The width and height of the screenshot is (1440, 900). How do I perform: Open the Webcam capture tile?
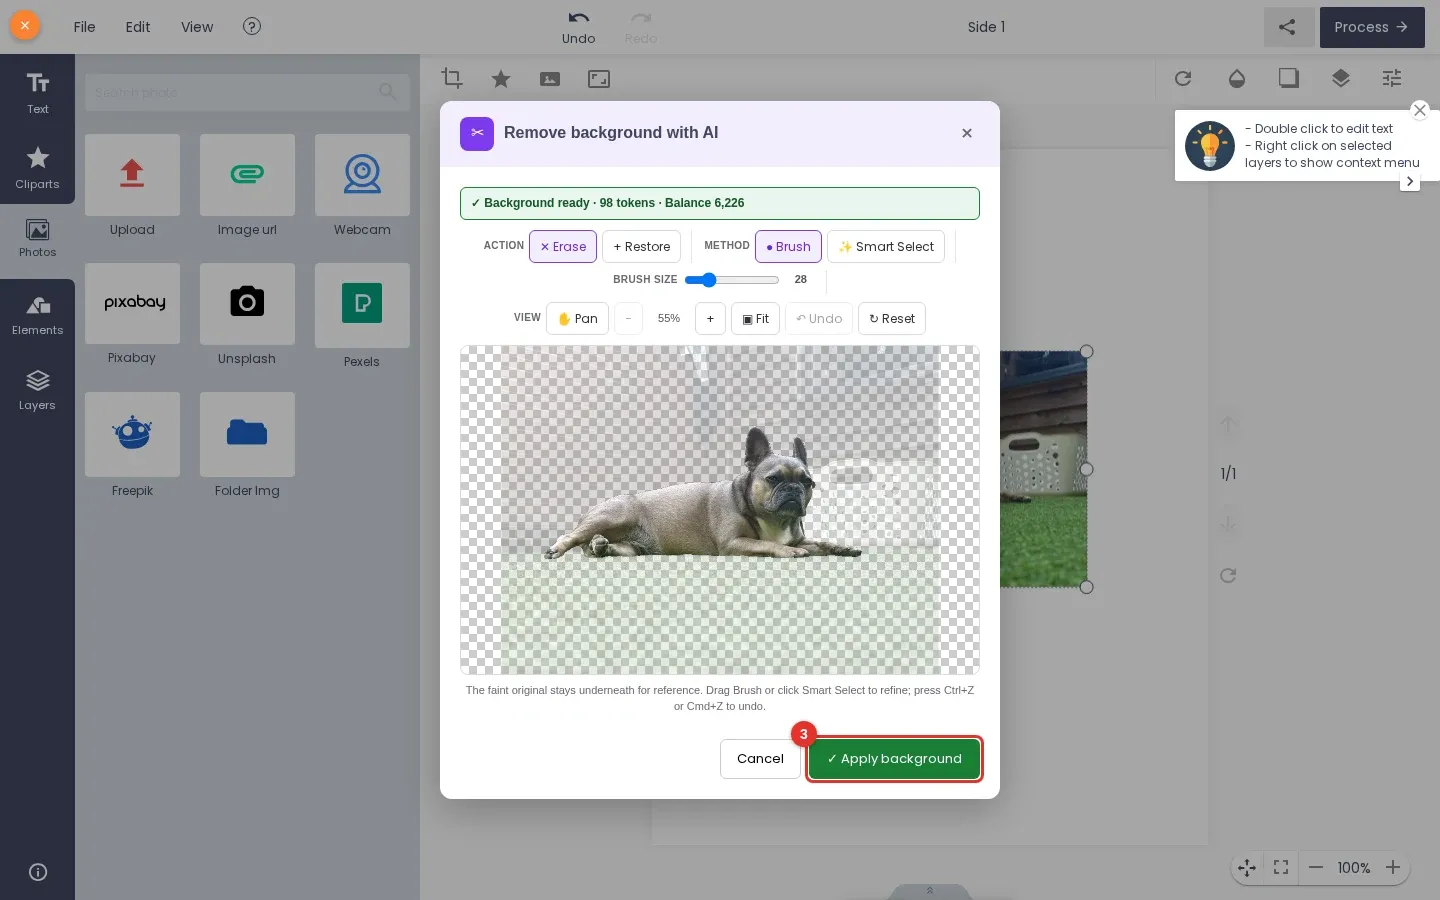tap(362, 175)
